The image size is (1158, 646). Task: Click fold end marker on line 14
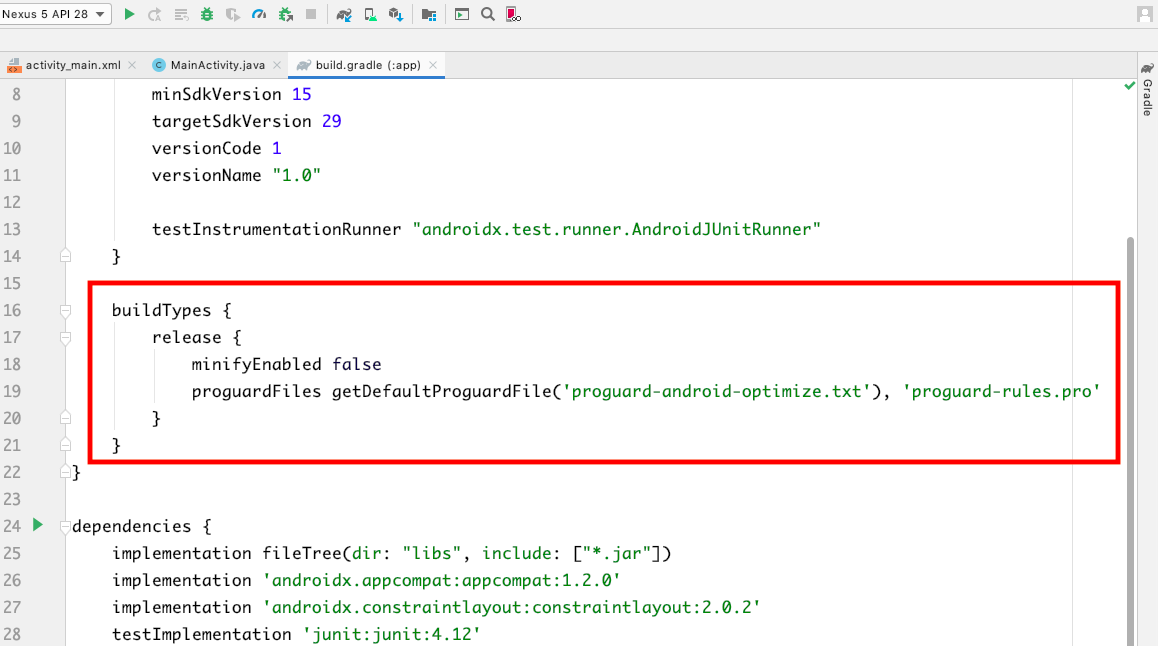click(x=66, y=255)
